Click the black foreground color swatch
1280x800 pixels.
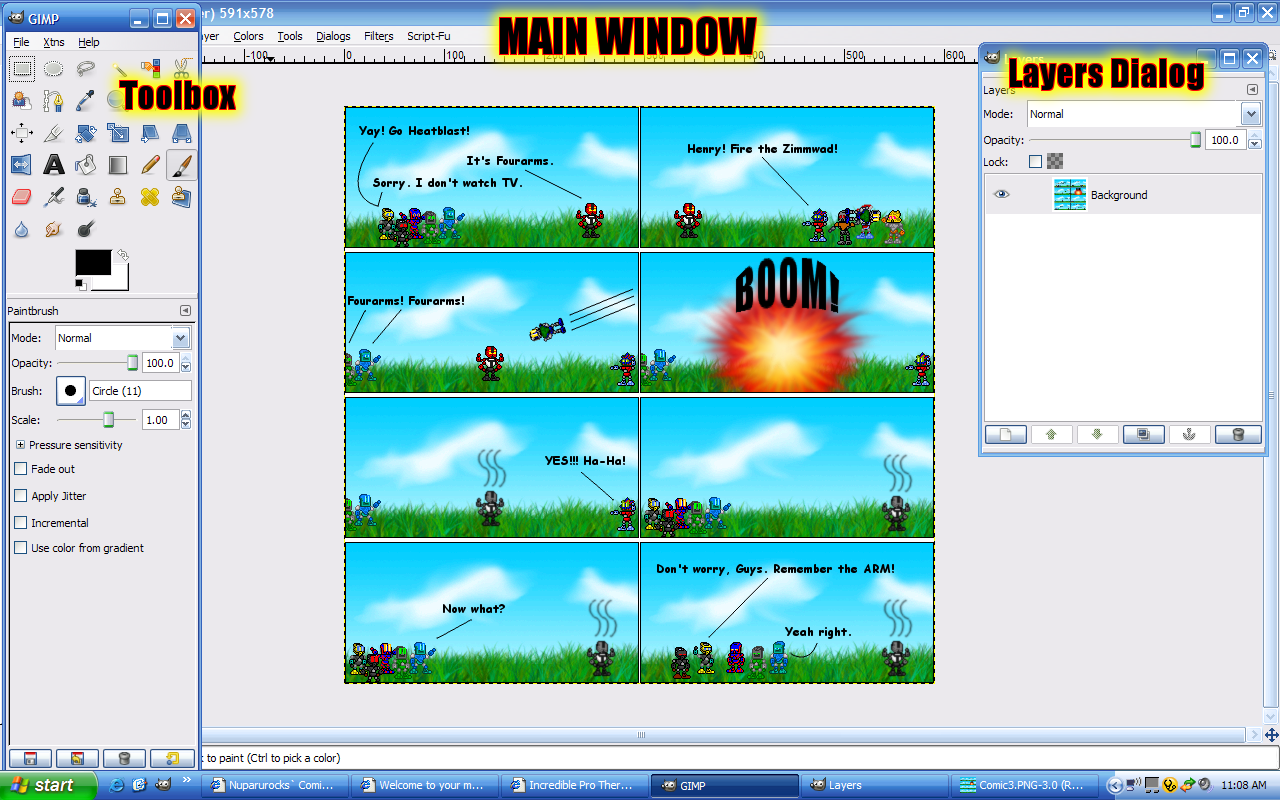click(x=93, y=263)
